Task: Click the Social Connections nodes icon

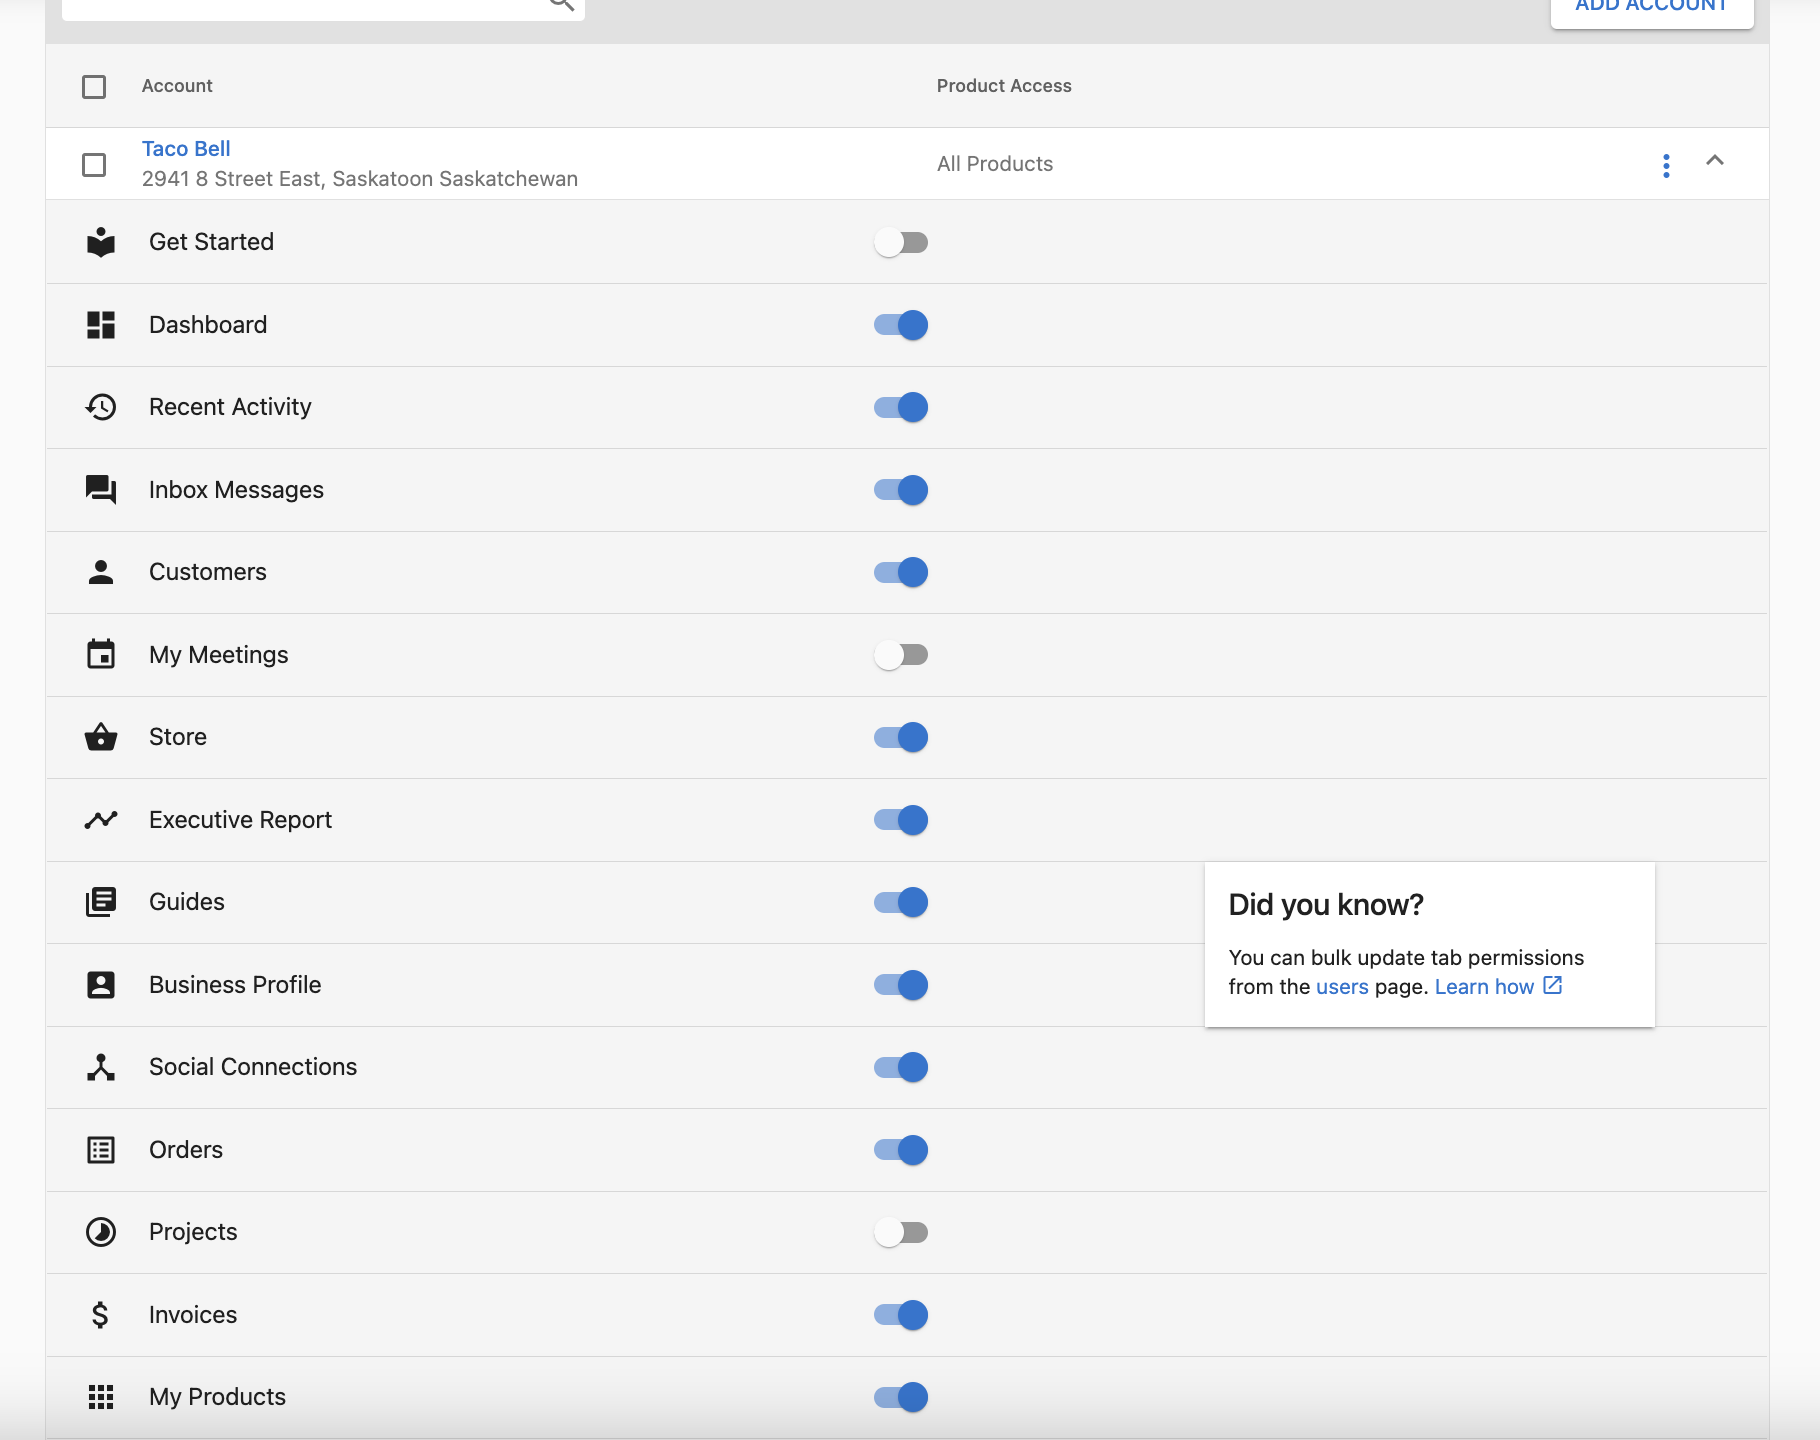Action: pyautogui.click(x=101, y=1067)
